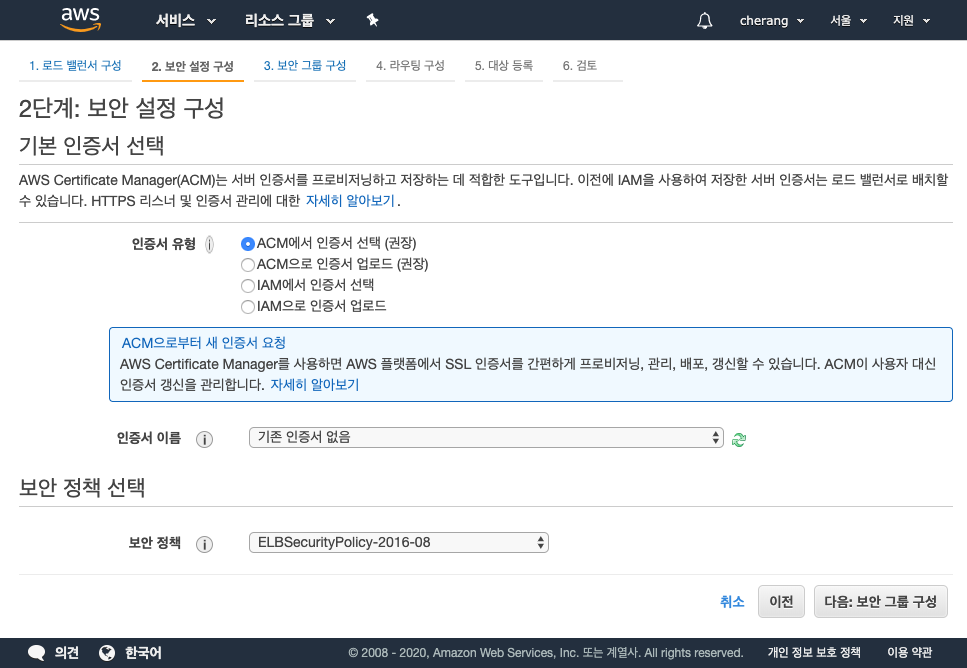Open 'ACM으로부터 새 인증서 요청' link
This screenshot has width=967, height=668.
pyautogui.click(x=204, y=343)
